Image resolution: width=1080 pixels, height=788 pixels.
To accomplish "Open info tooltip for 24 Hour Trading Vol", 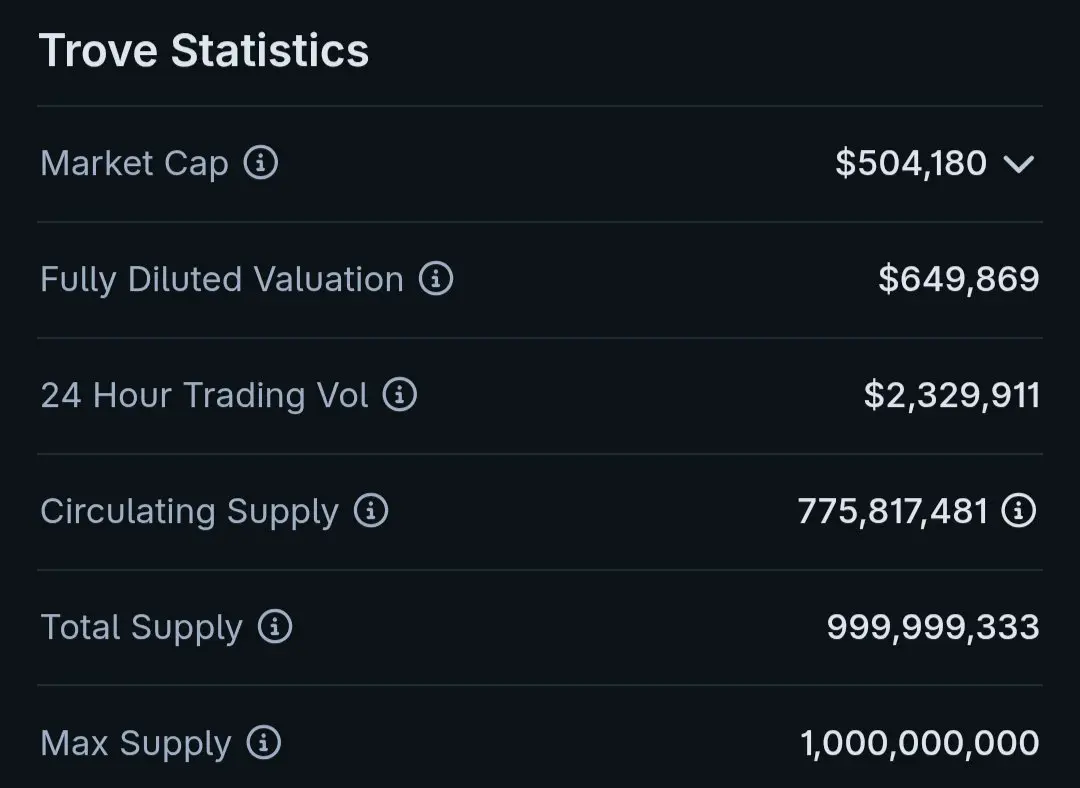I will click(400, 395).
